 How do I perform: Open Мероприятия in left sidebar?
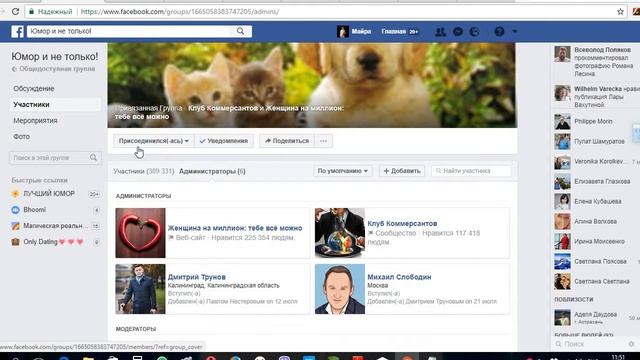[35, 120]
